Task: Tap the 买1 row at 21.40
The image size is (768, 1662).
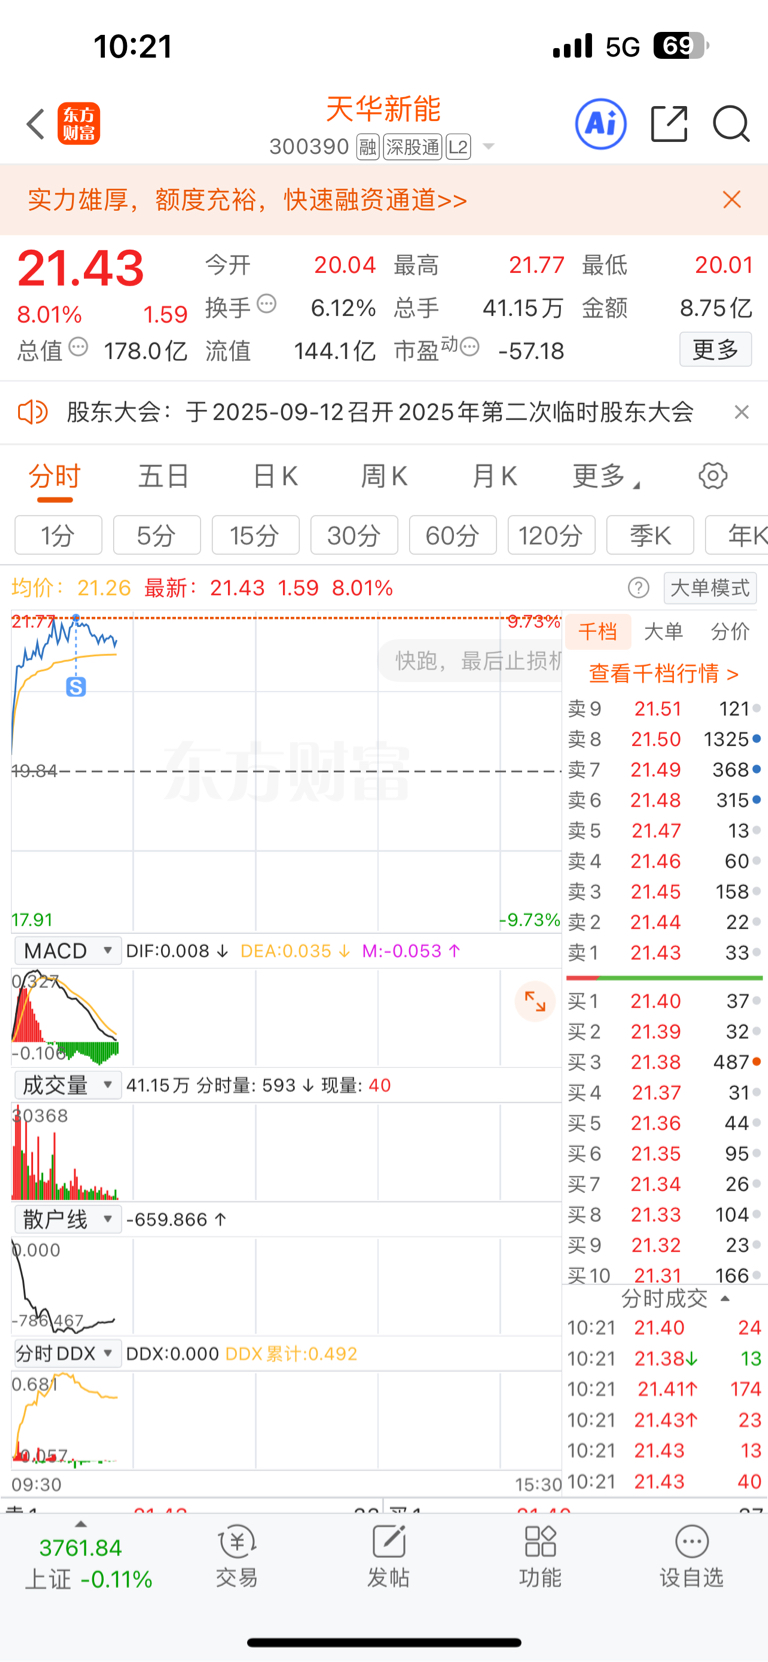Action: pos(664,1001)
